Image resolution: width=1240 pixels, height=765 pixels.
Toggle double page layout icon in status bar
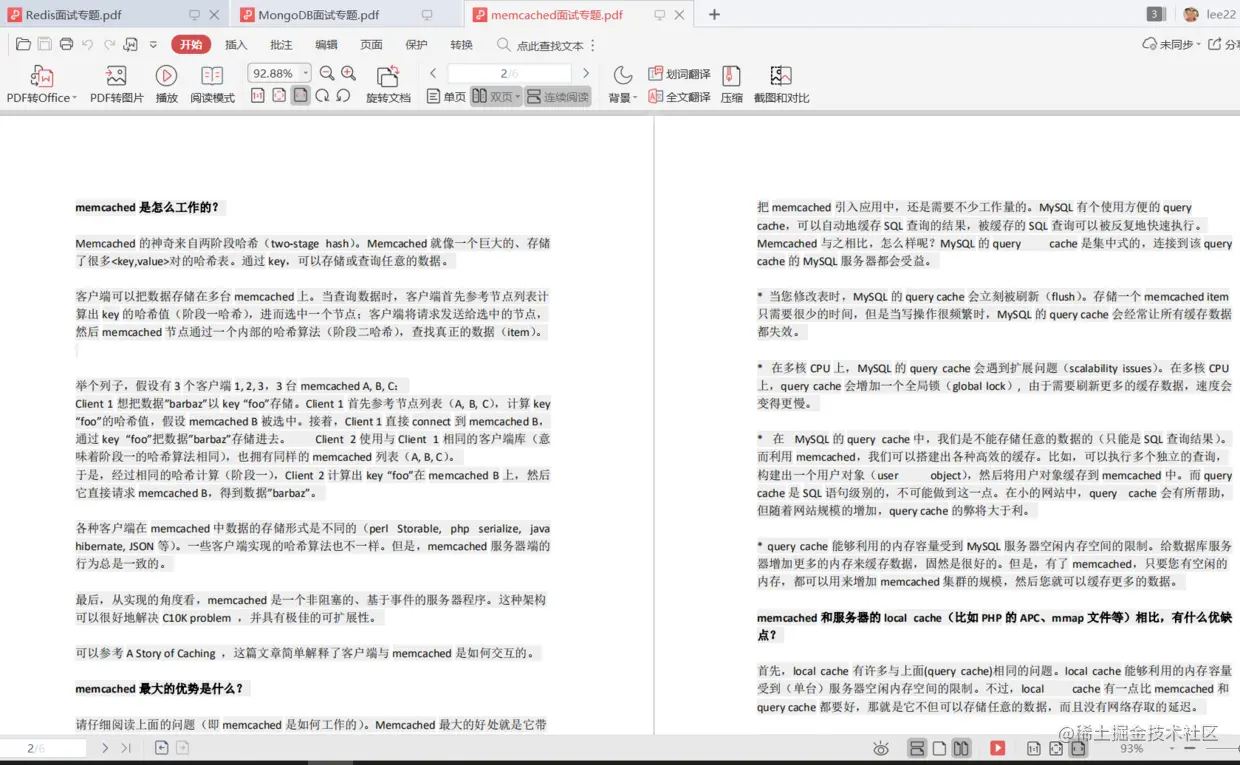tap(961, 748)
